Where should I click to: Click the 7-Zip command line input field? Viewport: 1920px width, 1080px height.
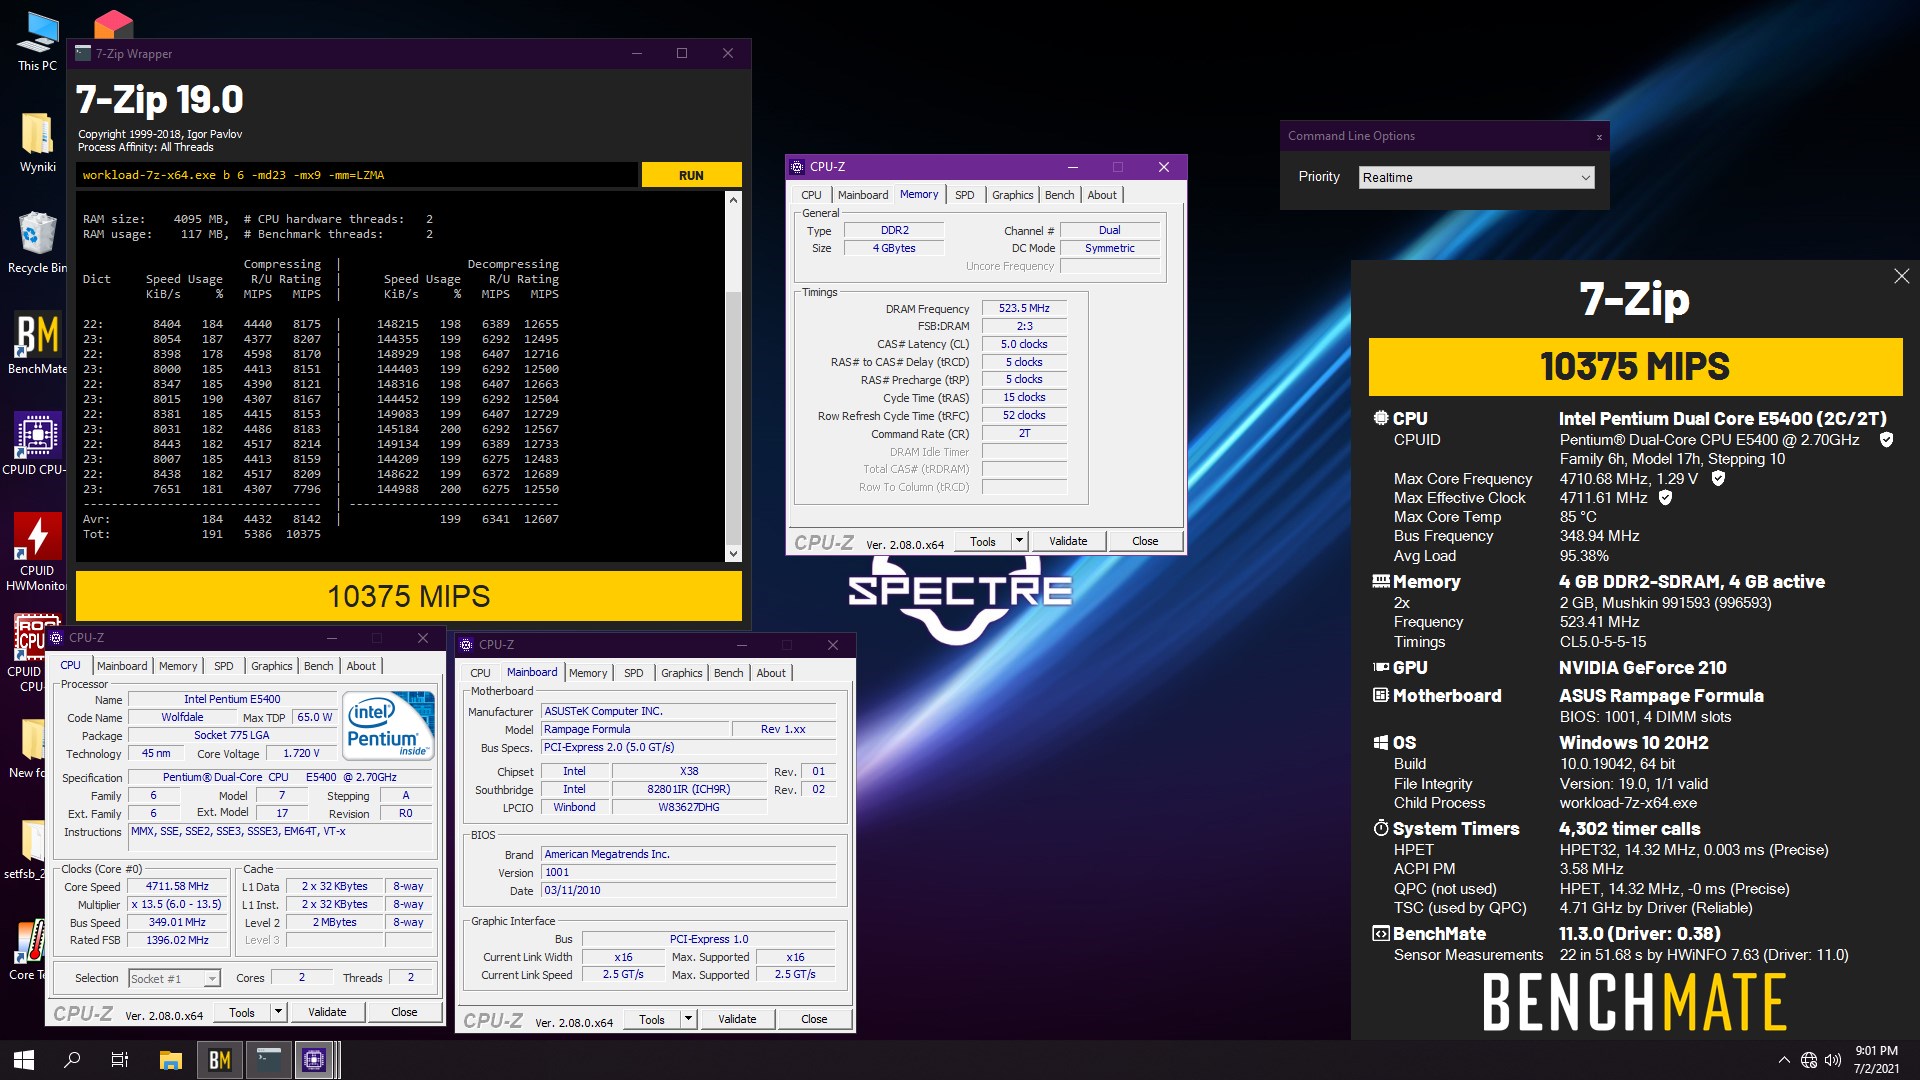[x=357, y=175]
